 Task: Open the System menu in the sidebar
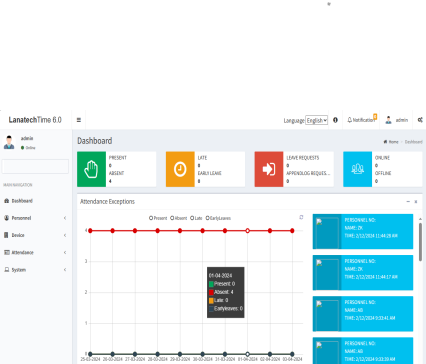pyautogui.click(x=35, y=270)
